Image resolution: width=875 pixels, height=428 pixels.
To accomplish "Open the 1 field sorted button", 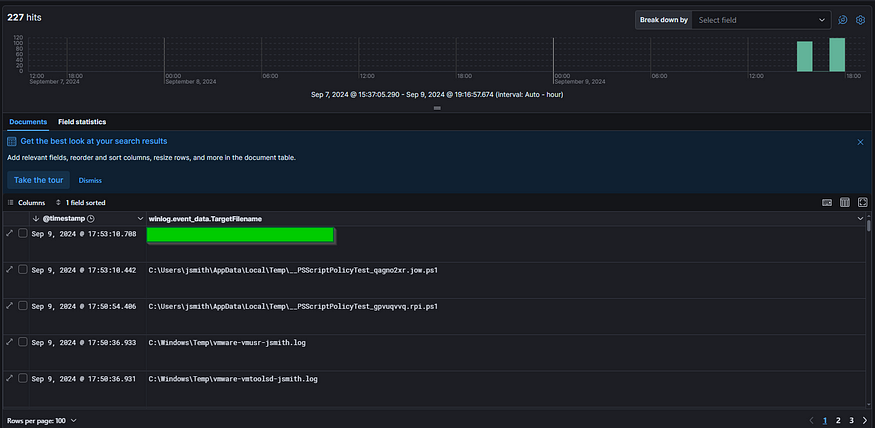I will click(80, 203).
